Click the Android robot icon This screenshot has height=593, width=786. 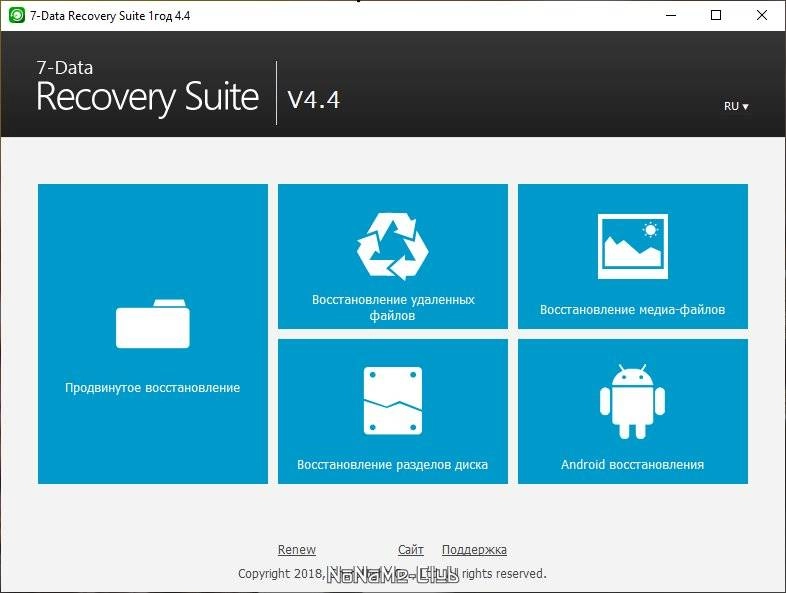[632, 402]
